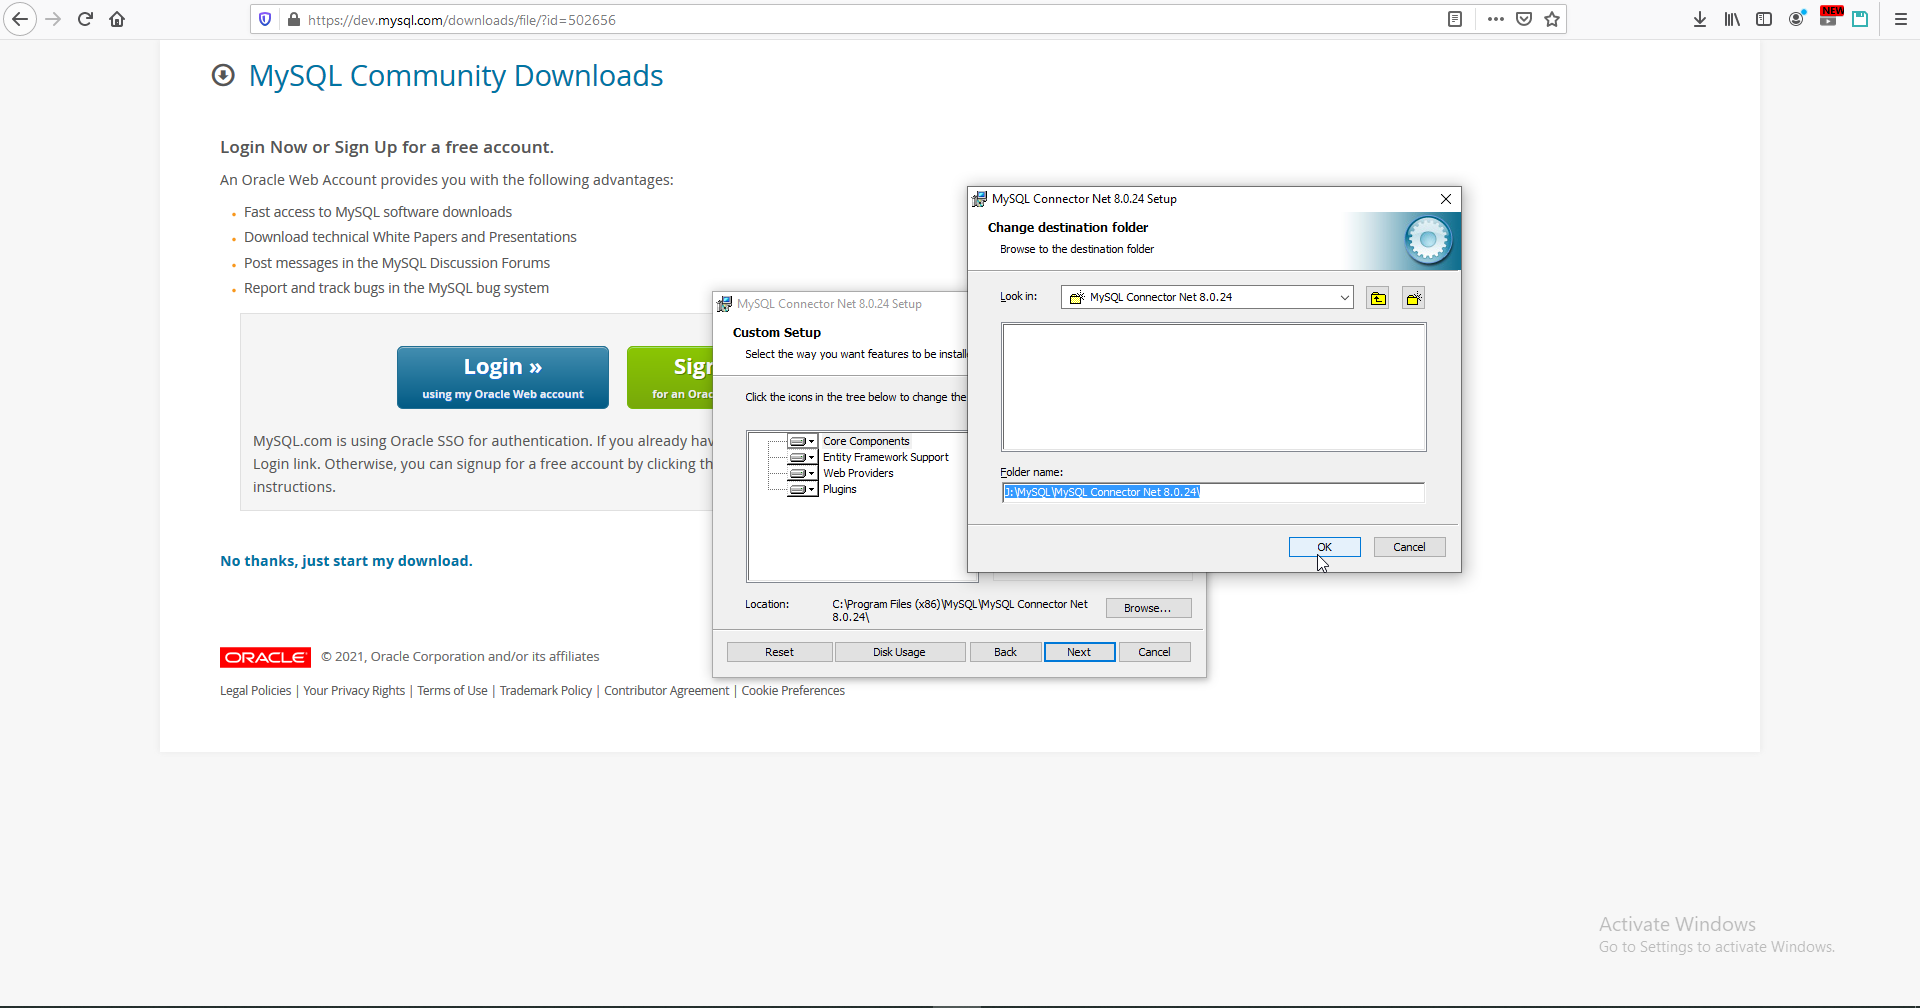The image size is (1920, 1008).
Task: Open Entity Framework Support feature dropdown
Action: [x=802, y=457]
